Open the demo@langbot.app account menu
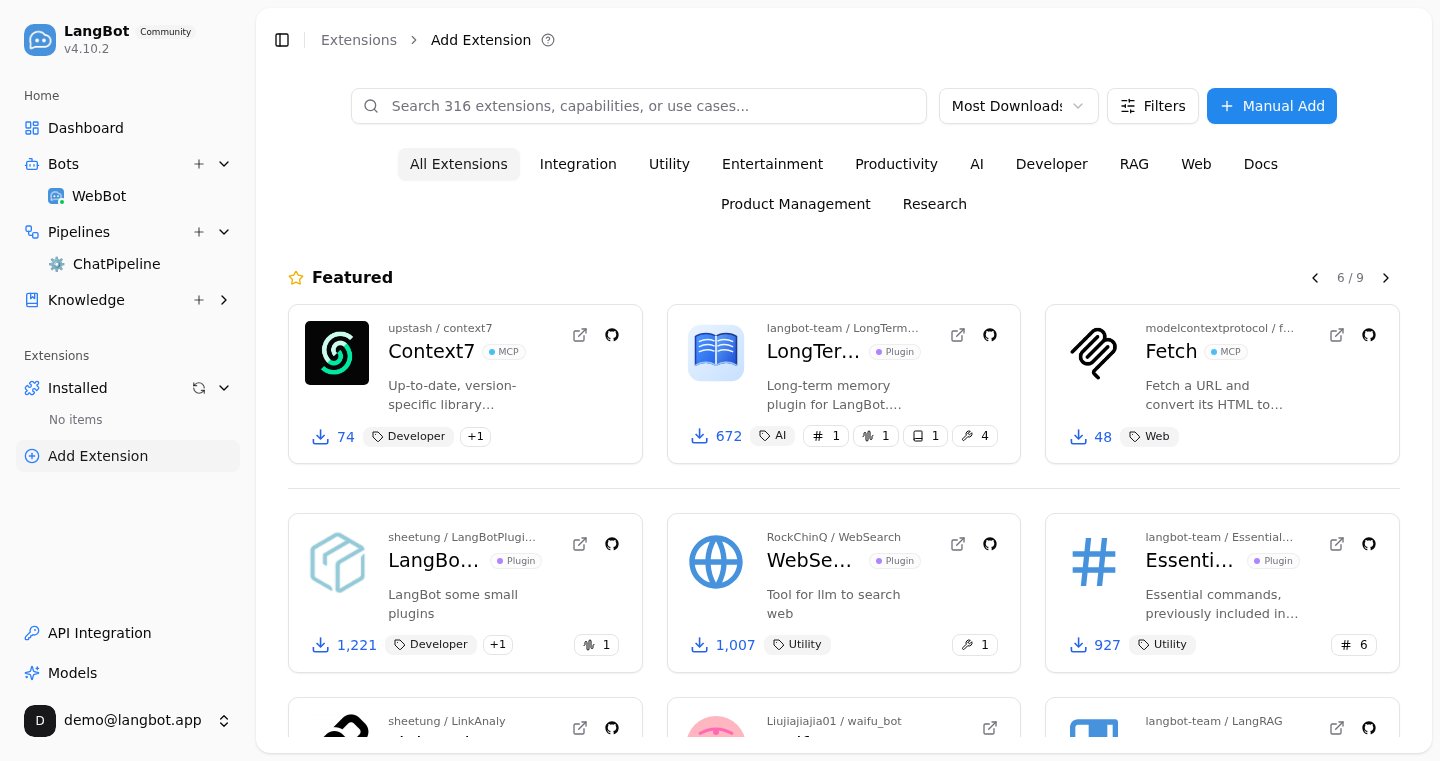Viewport: 1440px width, 761px height. pos(128,721)
